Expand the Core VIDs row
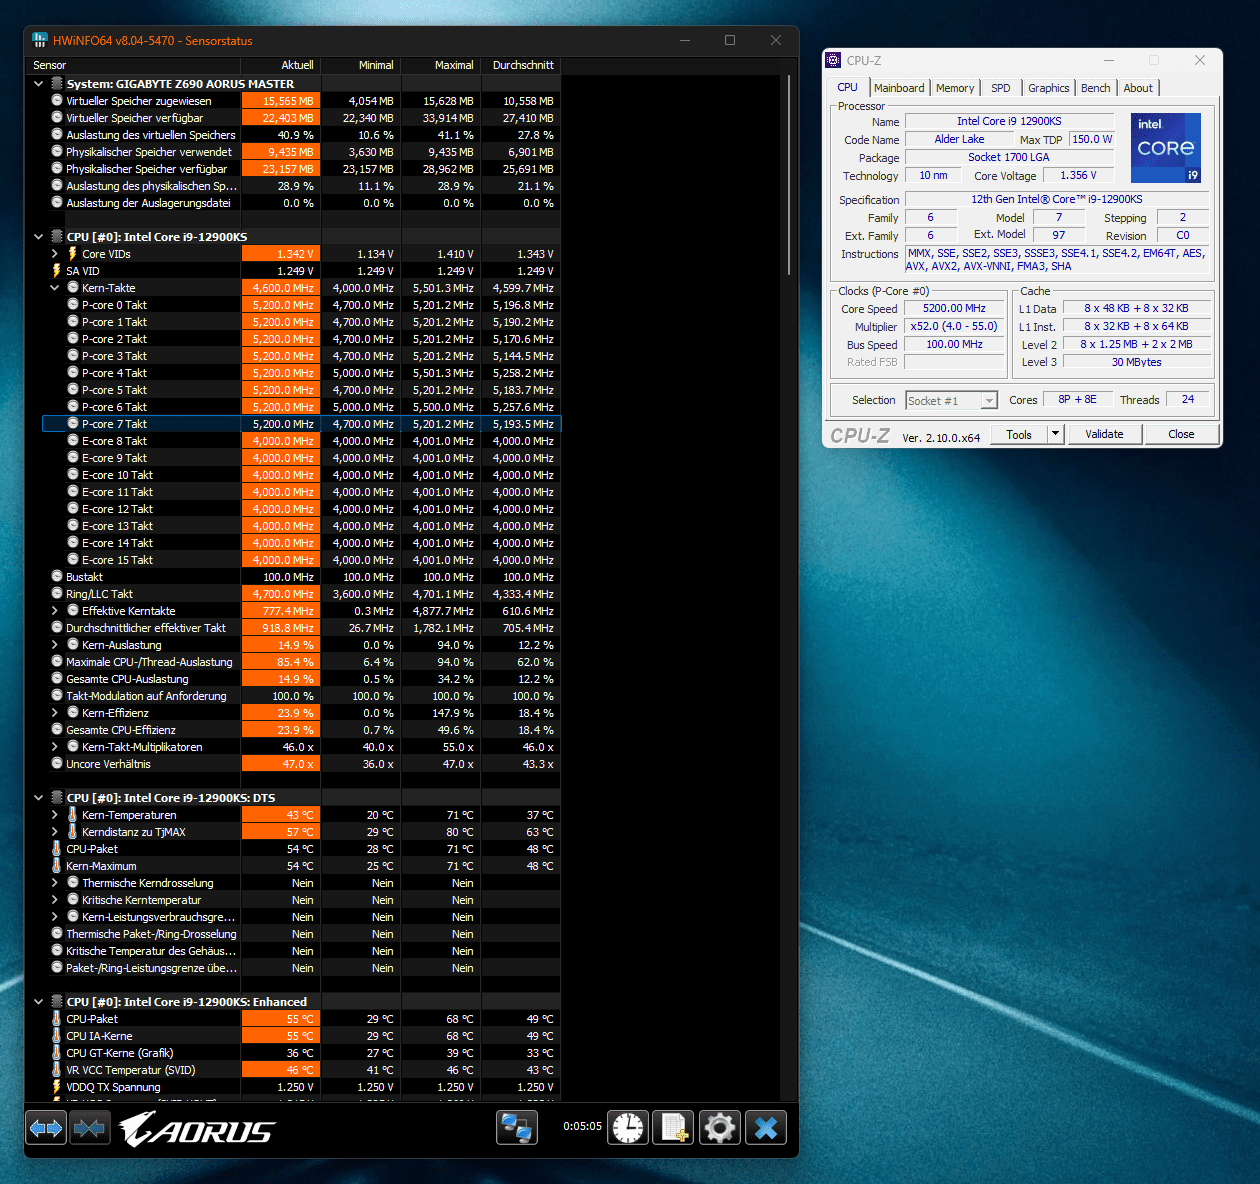Image resolution: width=1260 pixels, height=1184 pixels. 55,254
